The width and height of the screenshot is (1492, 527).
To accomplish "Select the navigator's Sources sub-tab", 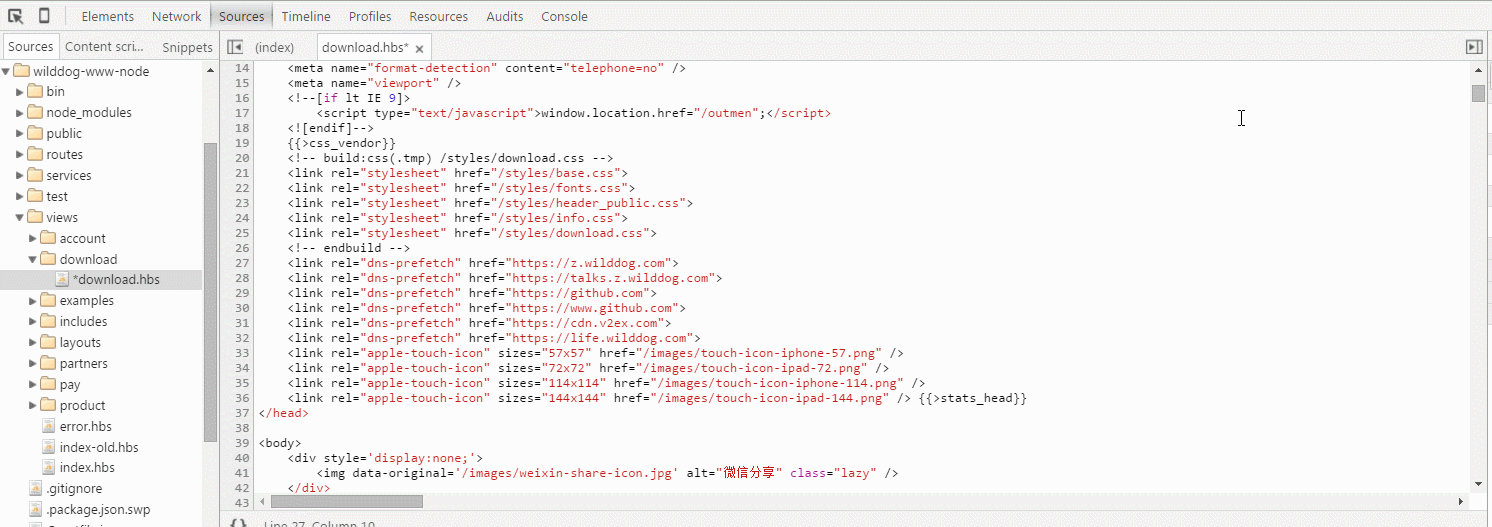I will click(31, 46).
